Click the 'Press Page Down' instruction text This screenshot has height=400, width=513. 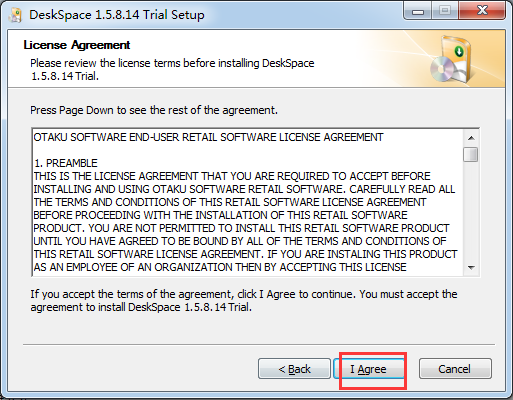pyautogui.click(x=154, y=110)
